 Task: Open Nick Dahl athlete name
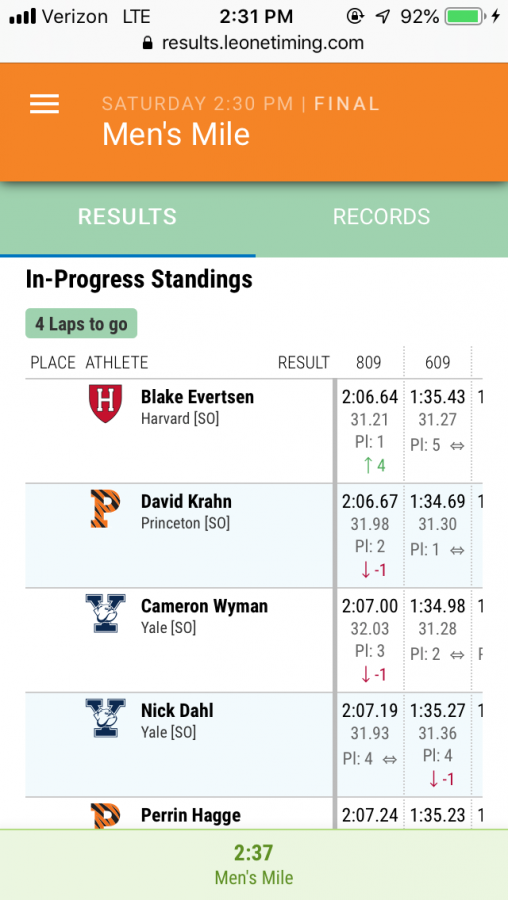coord(177,711)
